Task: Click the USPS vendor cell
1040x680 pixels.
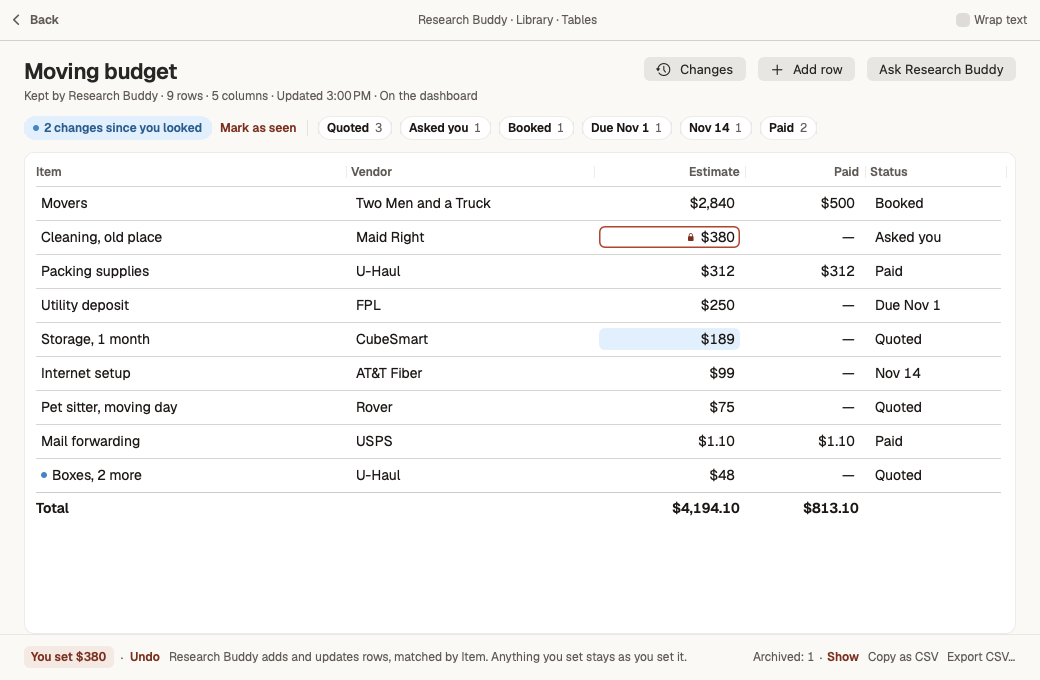Action: (x=374, y=441)
